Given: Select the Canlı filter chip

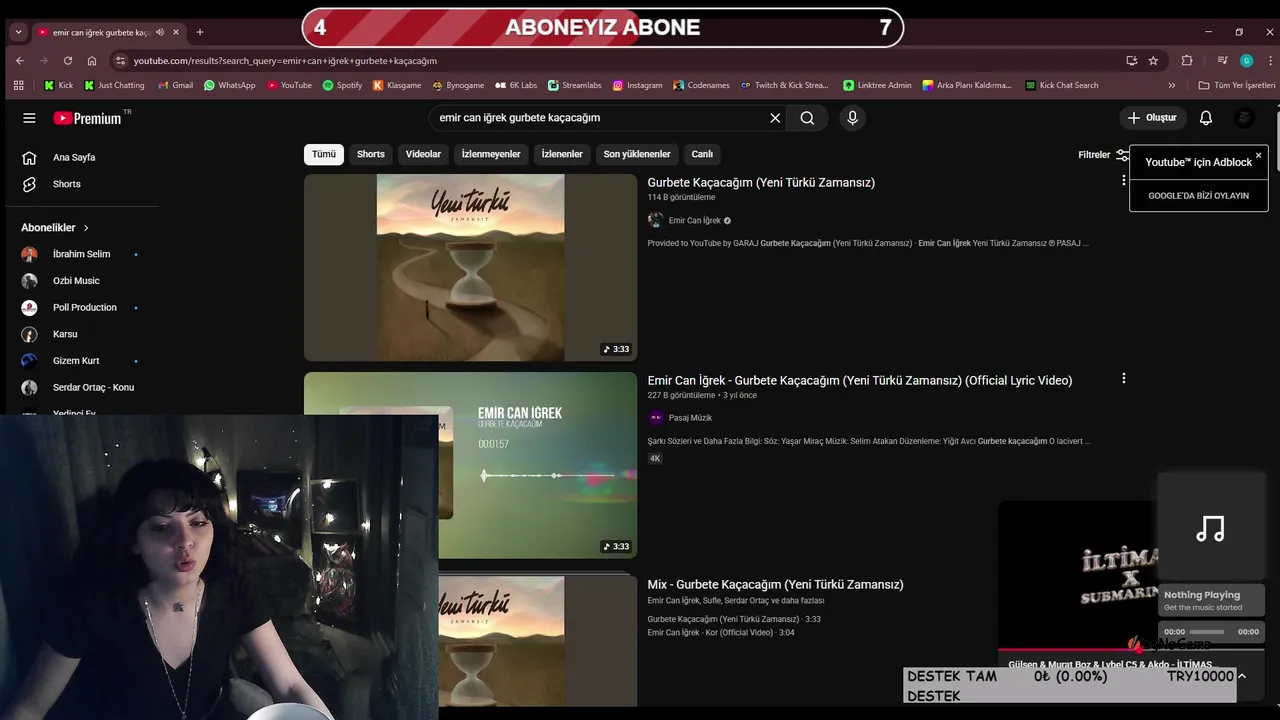Looking at the screenshot, I should 703,154.
